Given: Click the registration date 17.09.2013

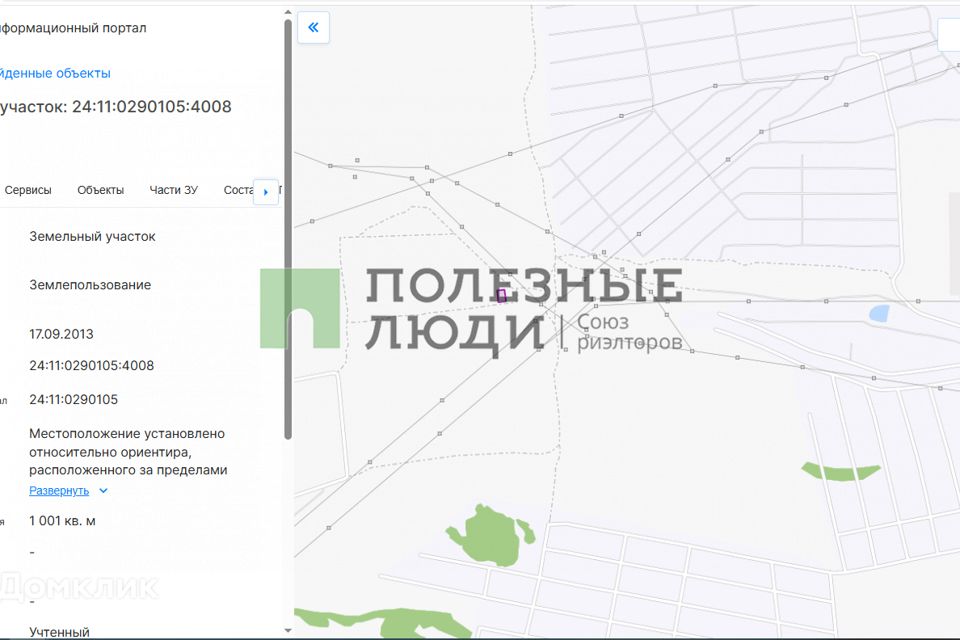Looking at the screenshot, I should click(61, 334).
